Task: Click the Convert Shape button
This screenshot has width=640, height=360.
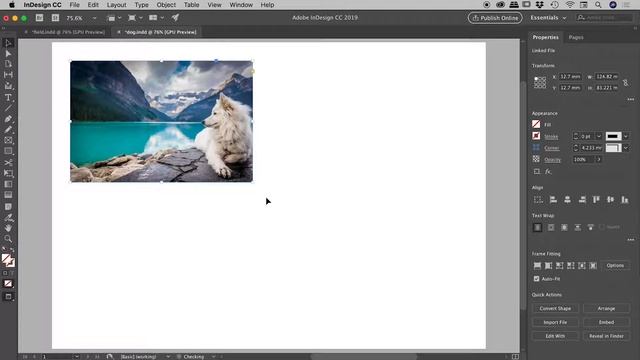Action: 555,309
